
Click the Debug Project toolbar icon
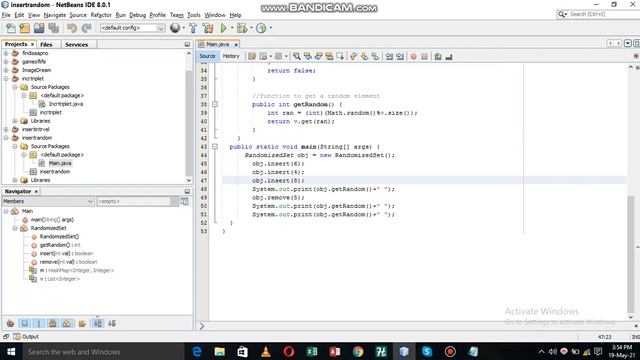point(242,28)
